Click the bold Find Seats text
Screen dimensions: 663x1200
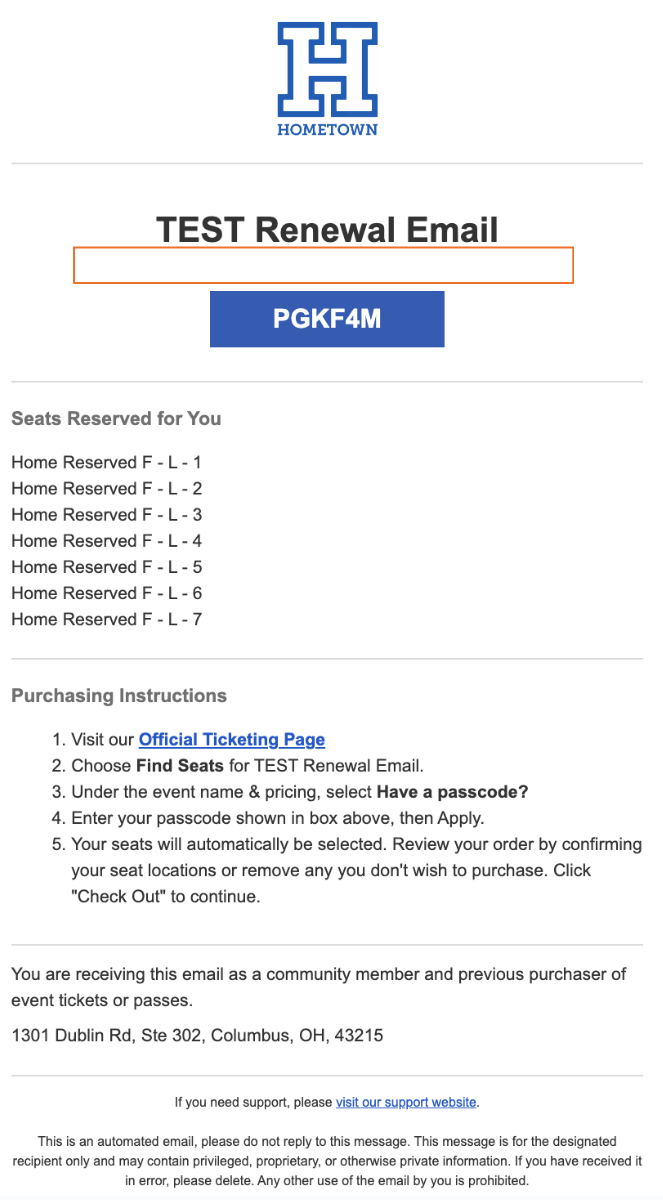[171, 766]
